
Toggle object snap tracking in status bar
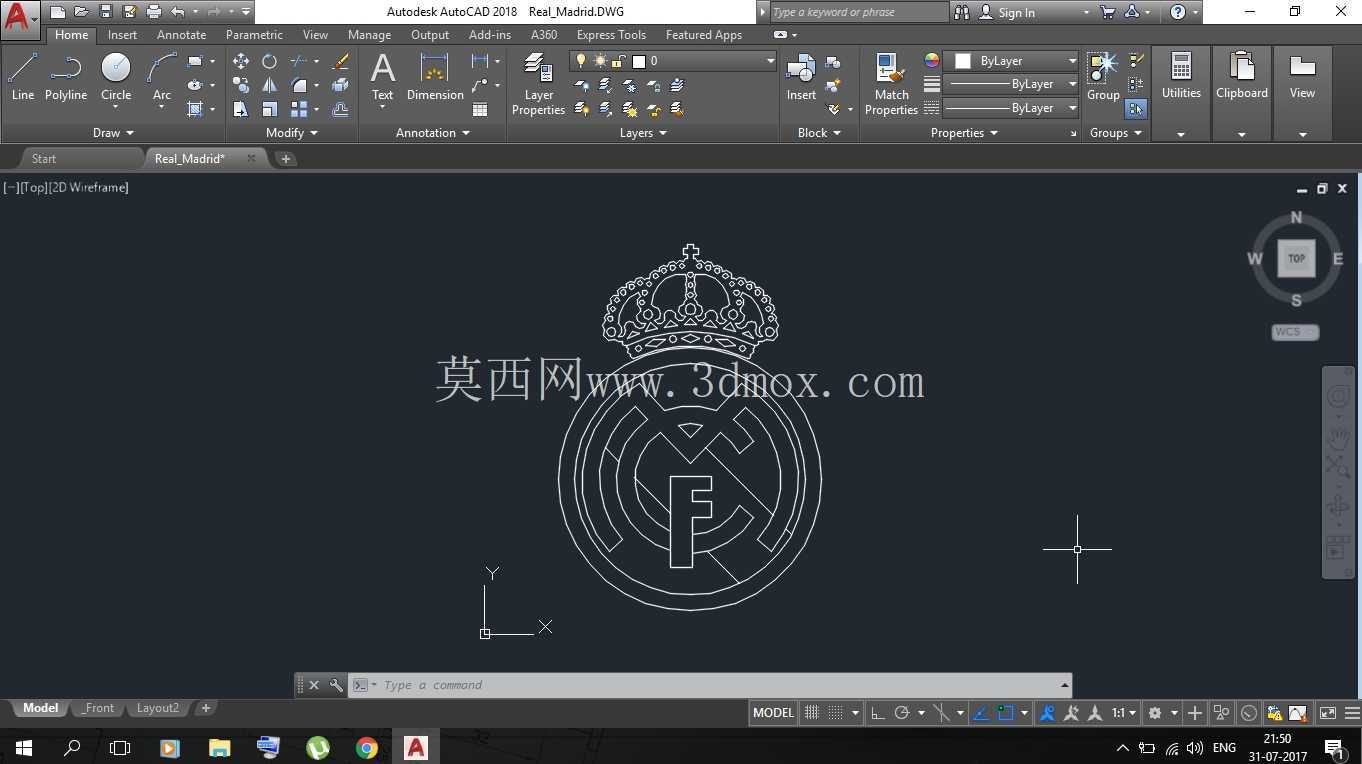[981, 713]
